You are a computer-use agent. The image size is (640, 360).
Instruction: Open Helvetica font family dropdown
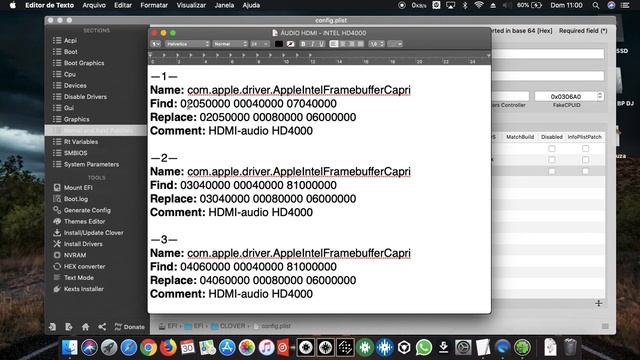click(x=187, y=44)
